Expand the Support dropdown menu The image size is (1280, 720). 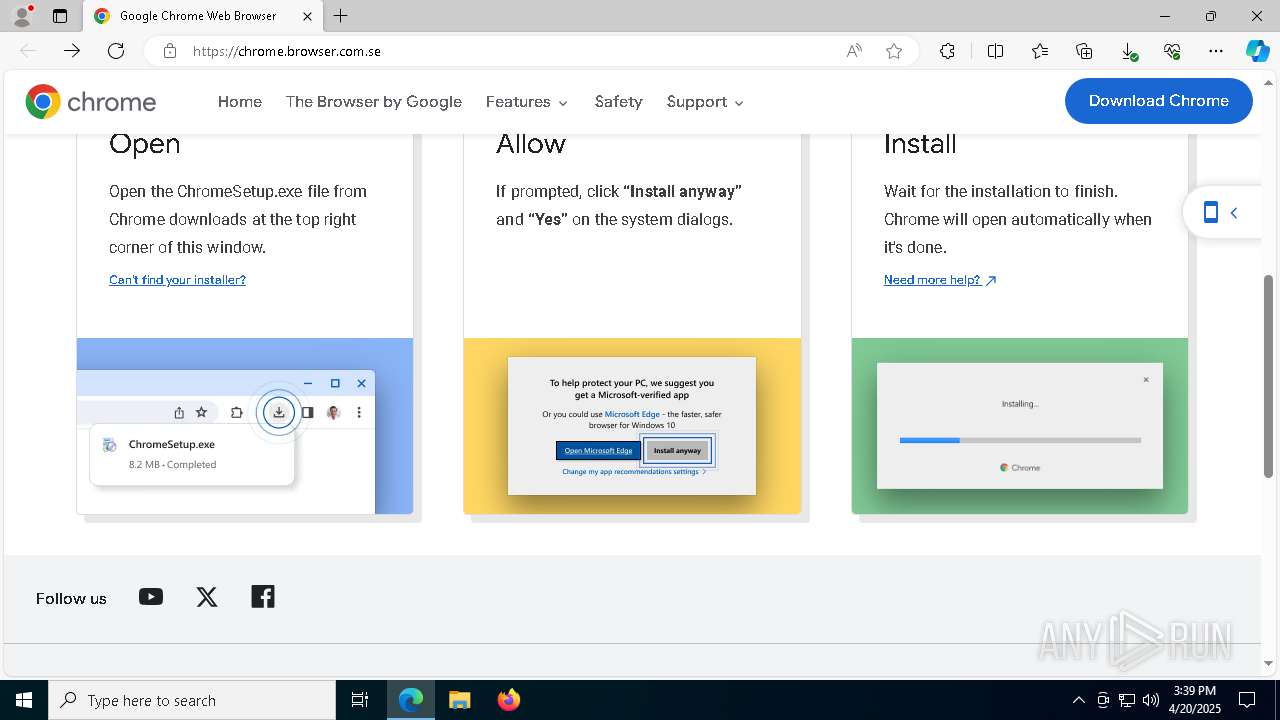click(706, 102)
